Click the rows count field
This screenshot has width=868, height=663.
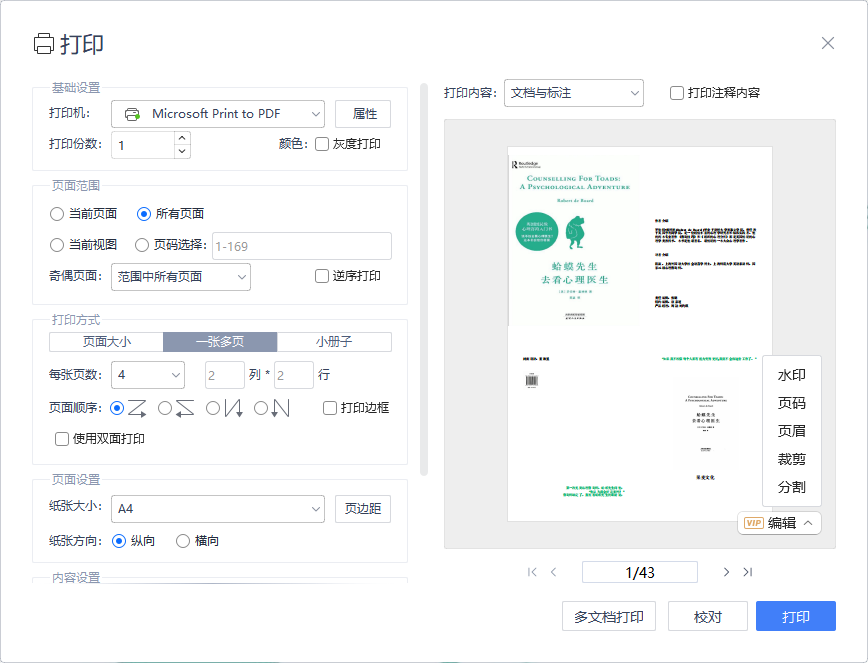point(294,375)
